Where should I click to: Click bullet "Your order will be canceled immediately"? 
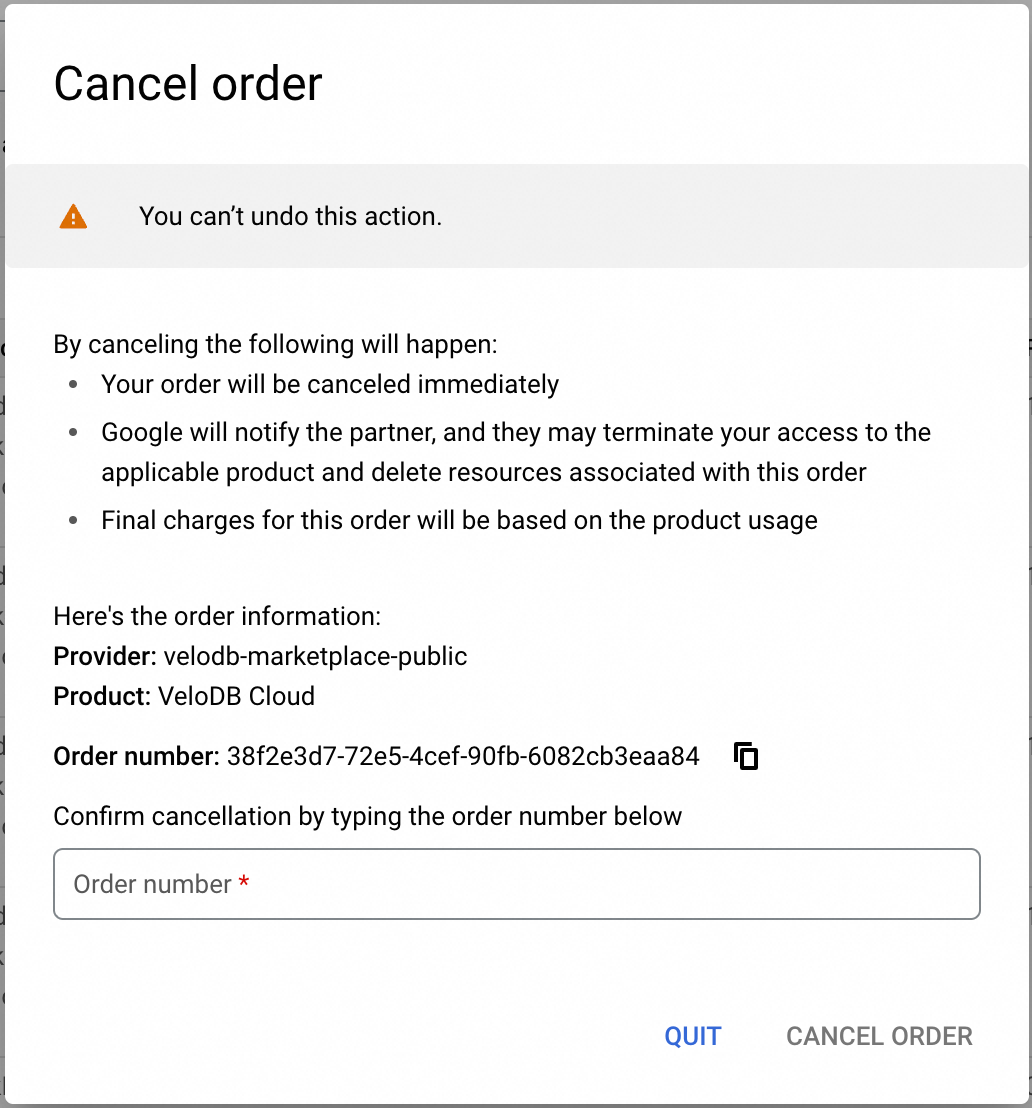[330, 384]
